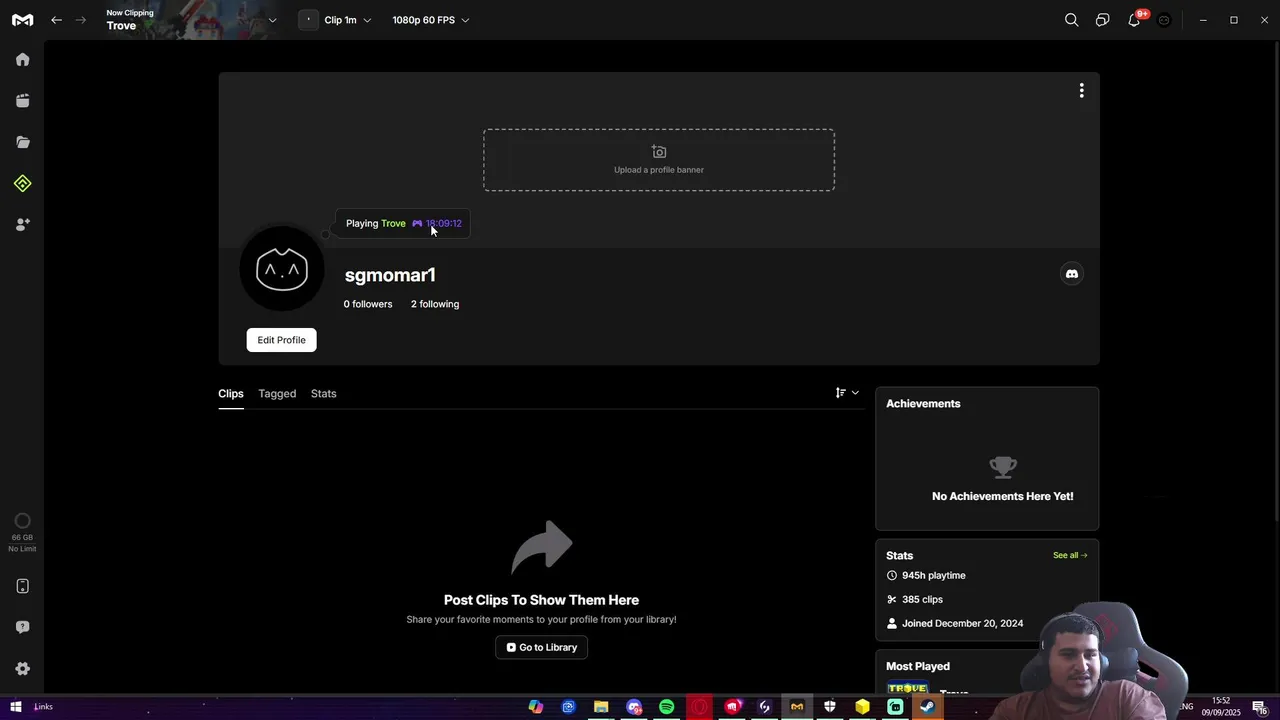The width and height of the screenshot is (1280, 720).
Task: Open the mobile device sidebar icon
Action: pyautogui.click(x=22, y=586)
